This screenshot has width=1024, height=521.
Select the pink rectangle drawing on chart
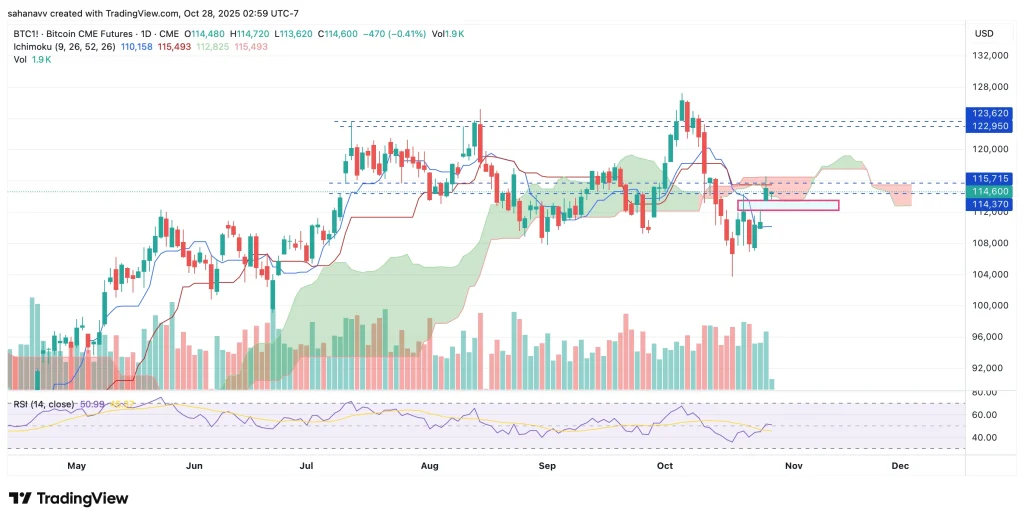[x=788, y=206]
